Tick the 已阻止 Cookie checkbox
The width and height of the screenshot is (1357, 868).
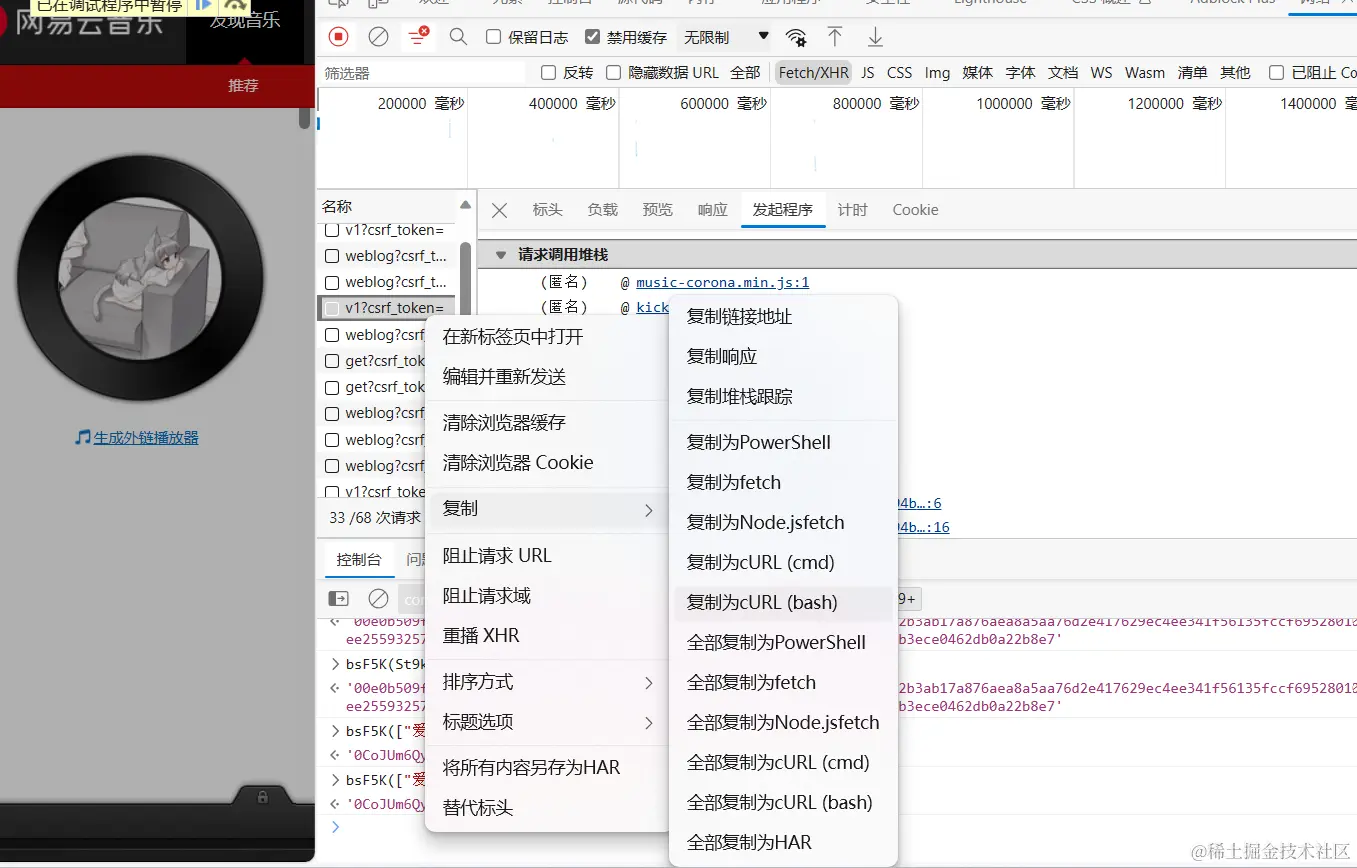[x=1276, y=72]
